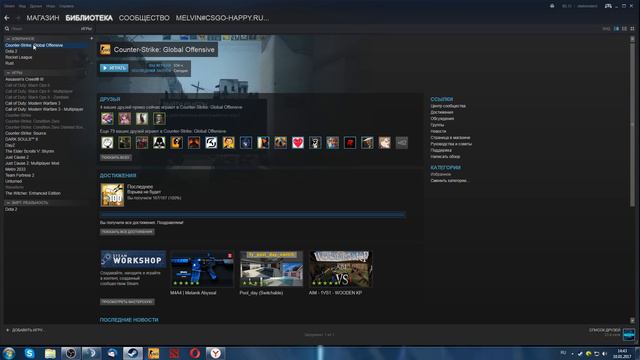Switch to the grid view icon

coord(632,29)
